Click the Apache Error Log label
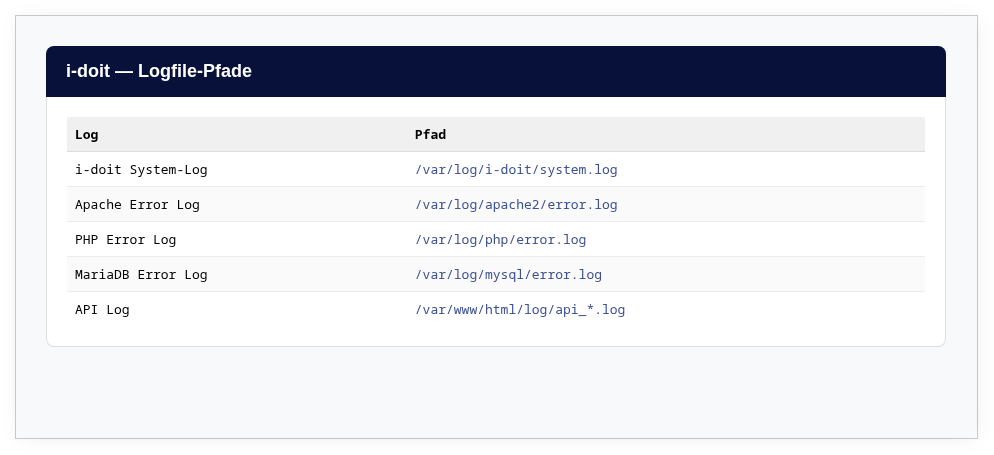Screen dimensions: 994x455 click(x=137, y=205)
